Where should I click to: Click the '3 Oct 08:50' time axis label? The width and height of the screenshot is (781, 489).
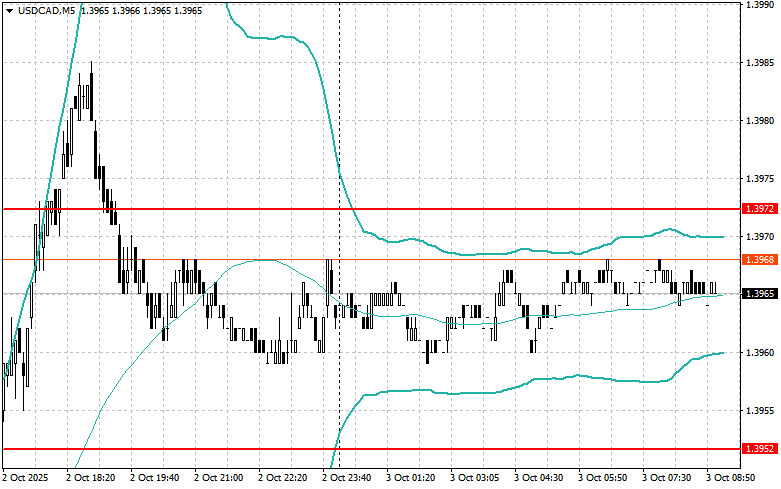pos(730,478)
